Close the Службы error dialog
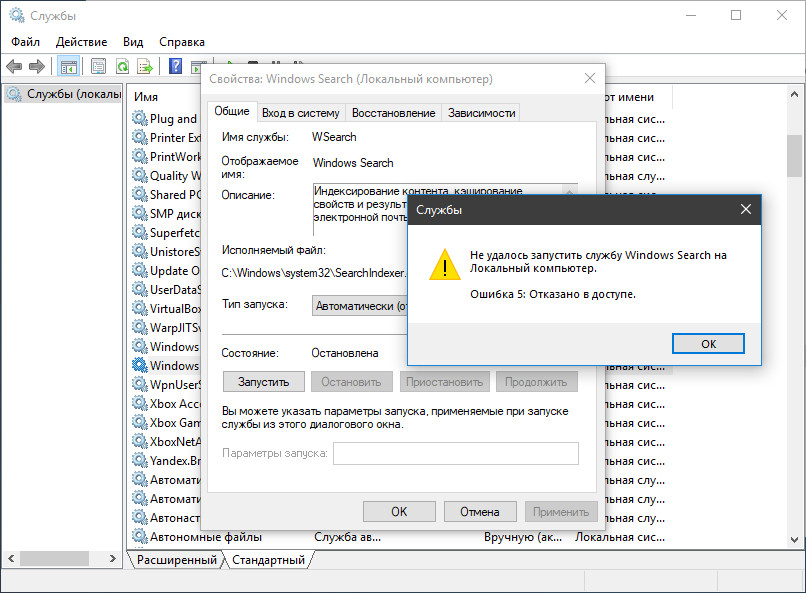806x593 pixels. pyautogui.click(x=745, y=209)
